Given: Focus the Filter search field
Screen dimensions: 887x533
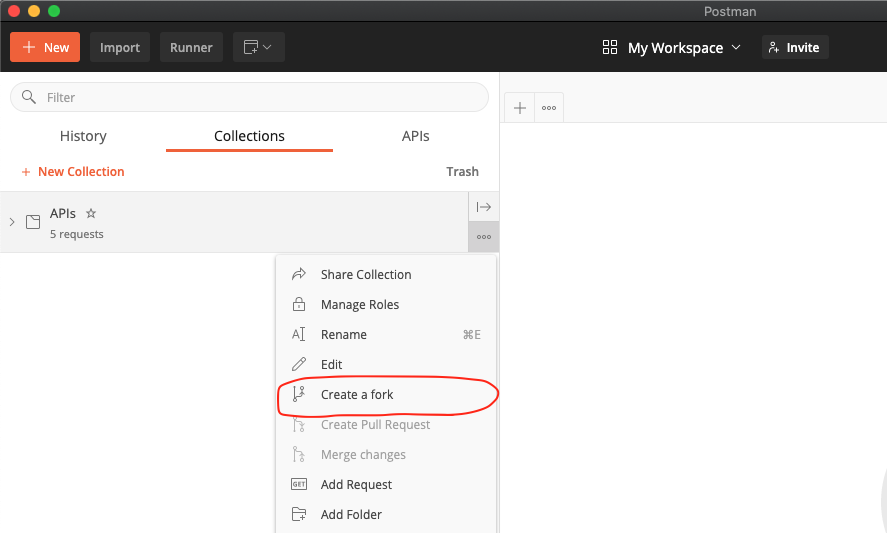Looking at the screenshot, I should [250, 97].
